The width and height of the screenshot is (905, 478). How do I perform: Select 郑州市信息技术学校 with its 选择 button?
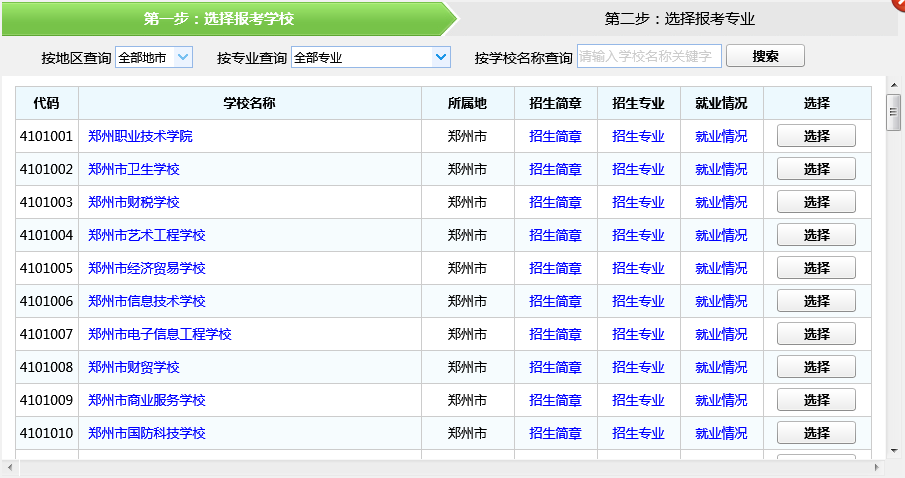816,301
